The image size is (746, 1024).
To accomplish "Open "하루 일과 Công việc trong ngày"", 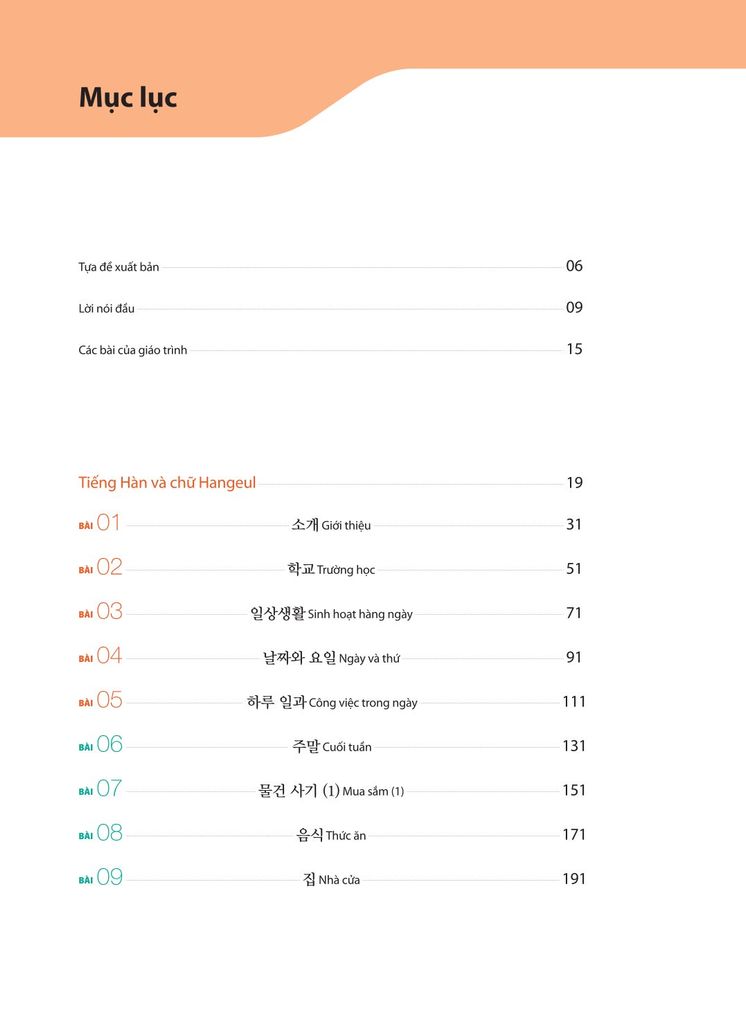I will click(332, 702).
